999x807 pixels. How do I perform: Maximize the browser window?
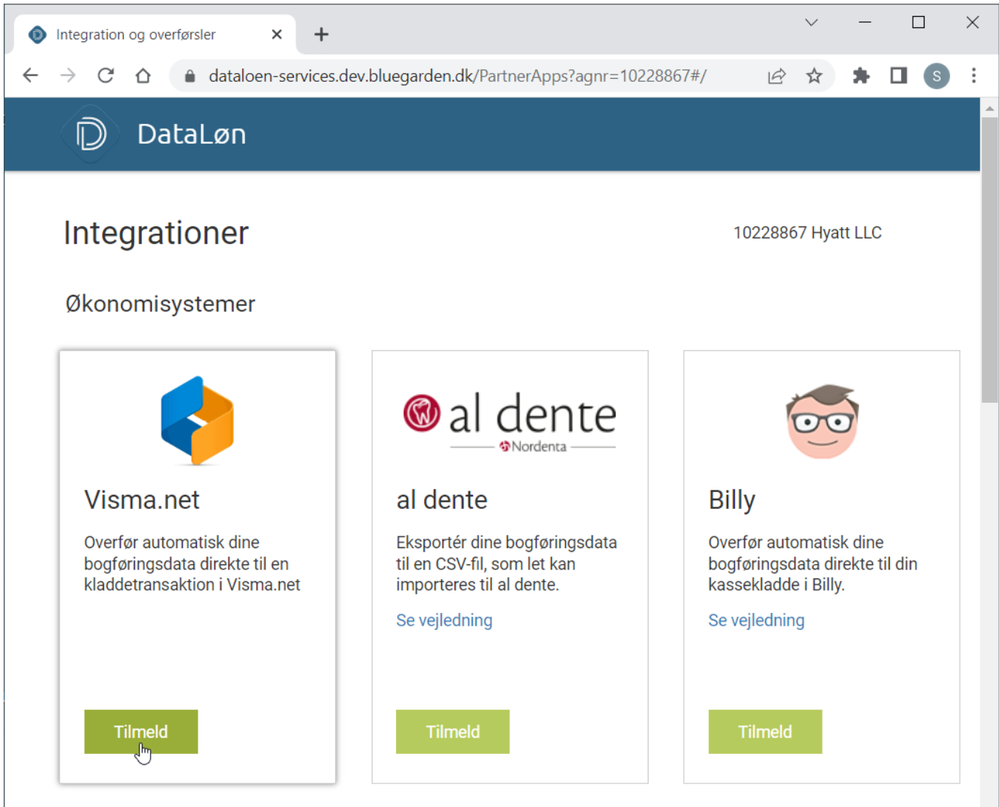click(918, 22)
